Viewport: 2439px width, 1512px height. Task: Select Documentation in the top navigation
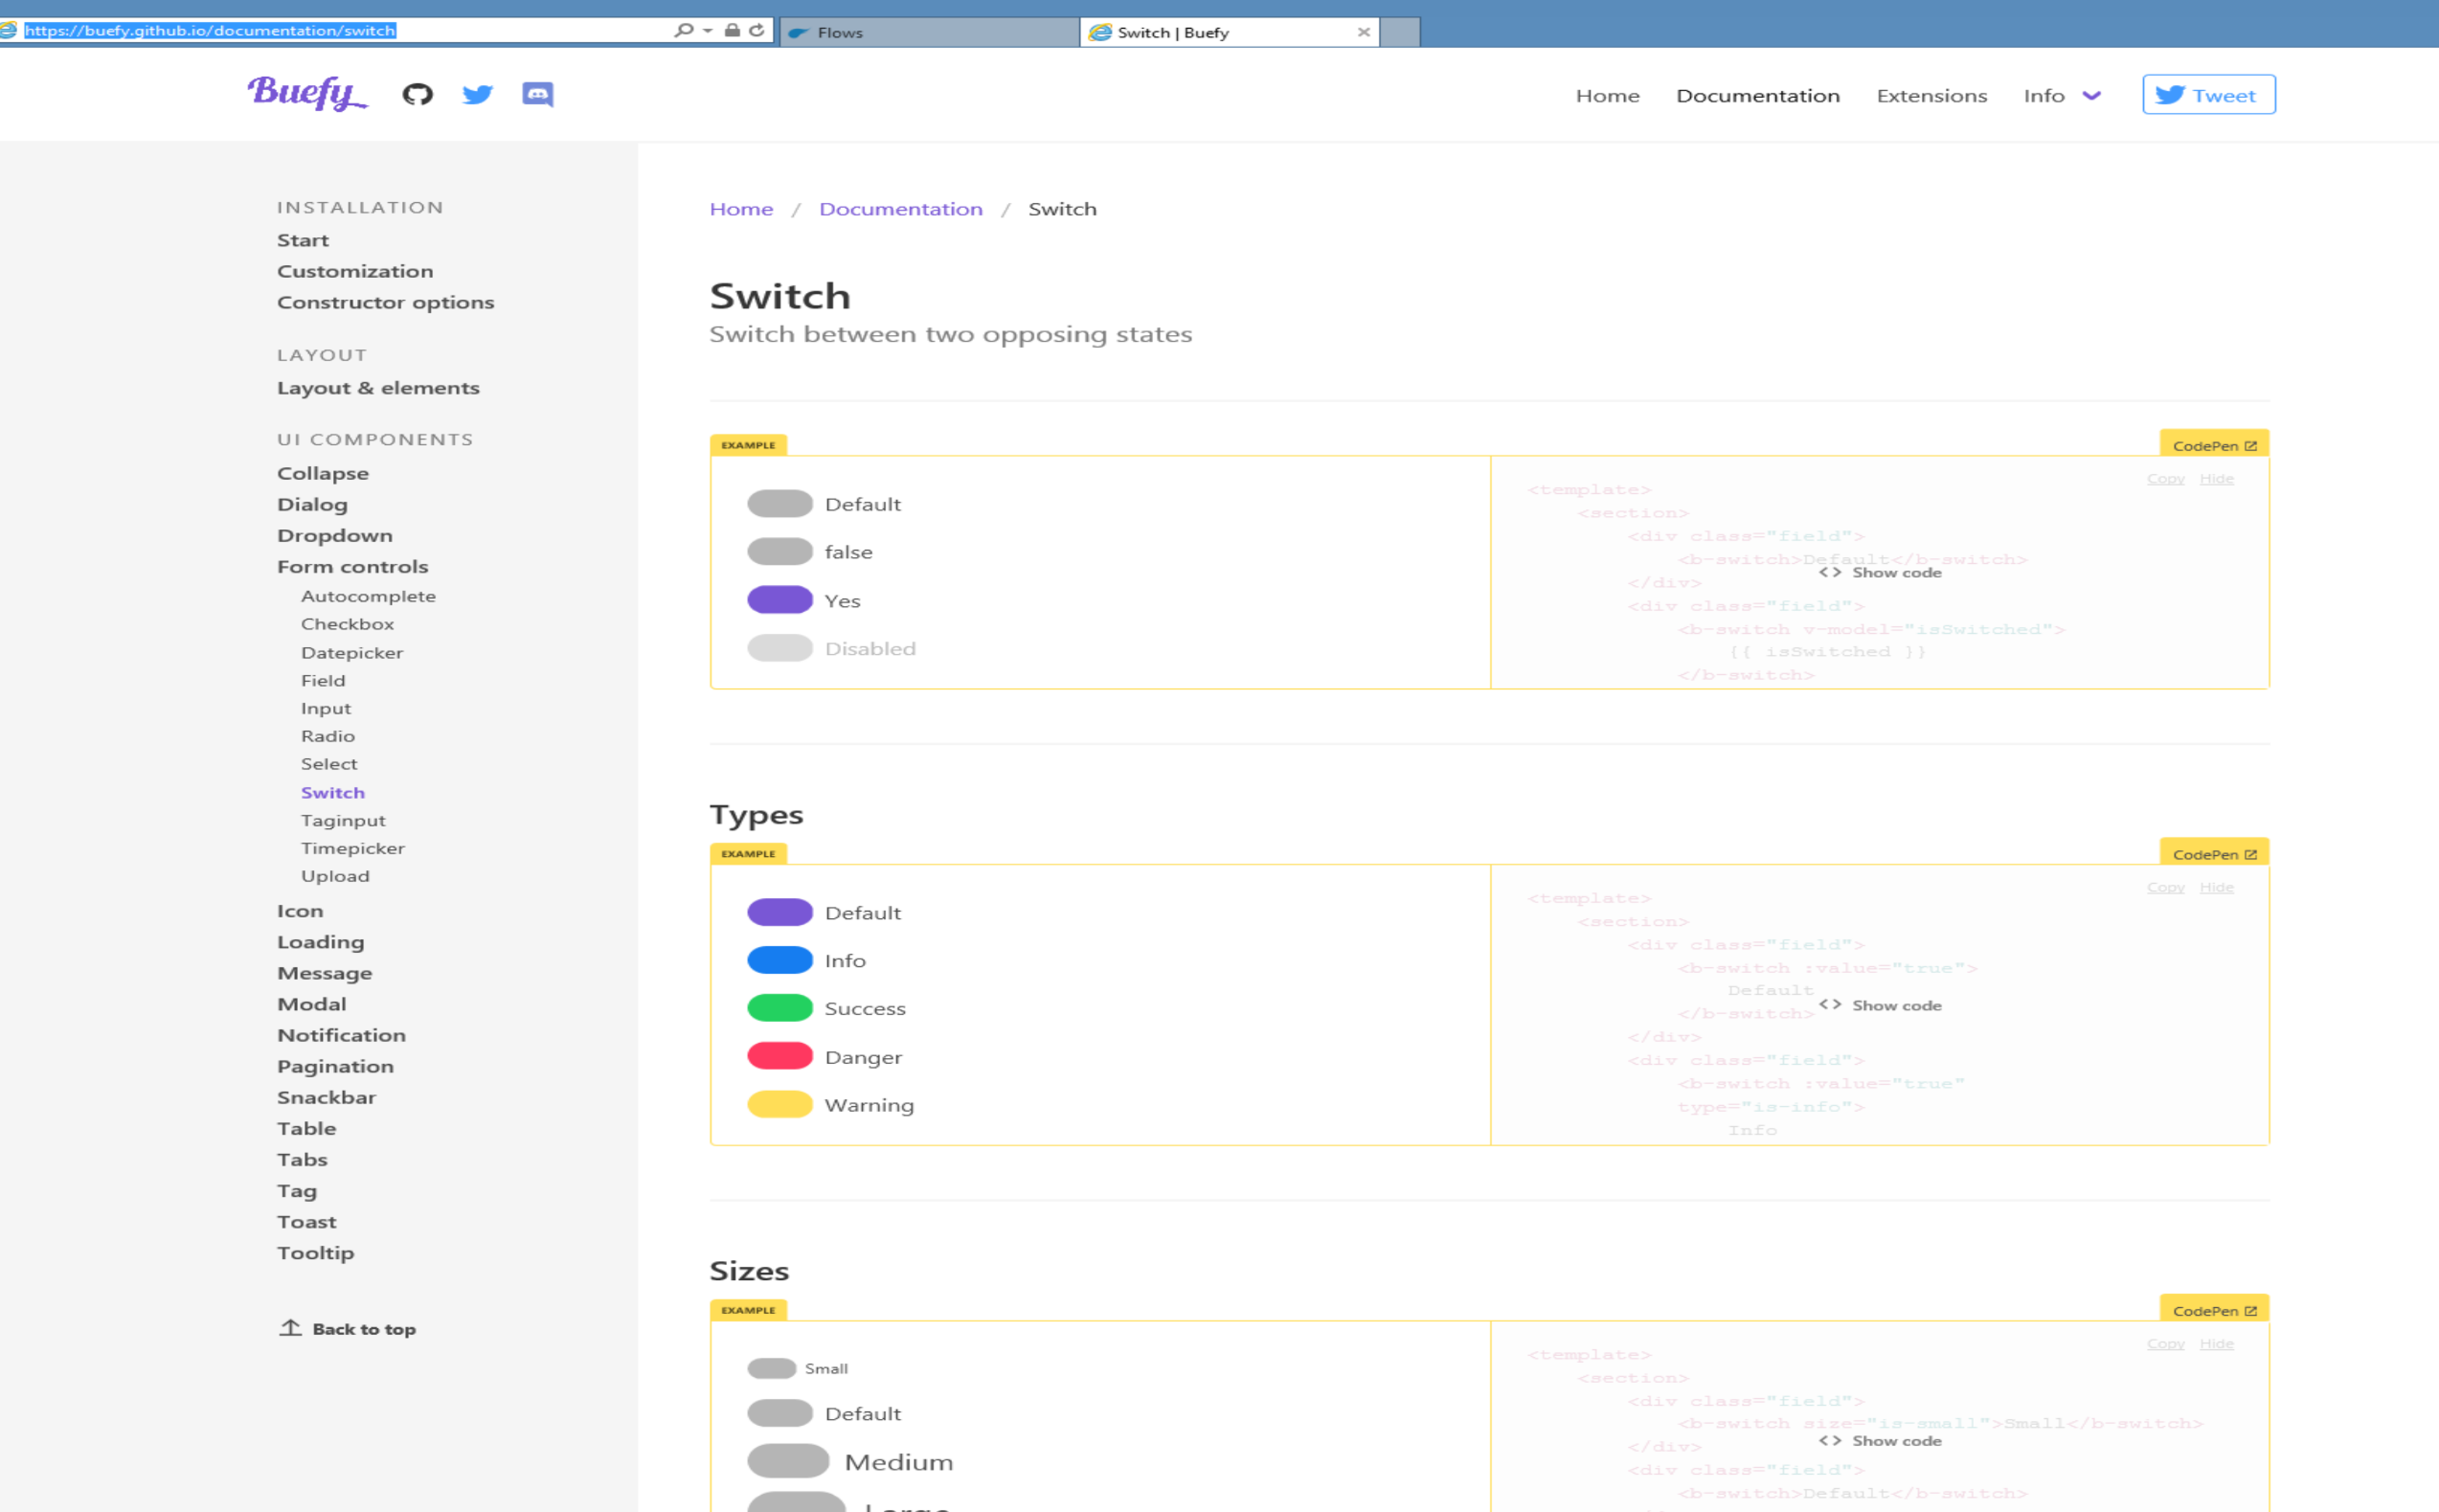pos(1758,95)
